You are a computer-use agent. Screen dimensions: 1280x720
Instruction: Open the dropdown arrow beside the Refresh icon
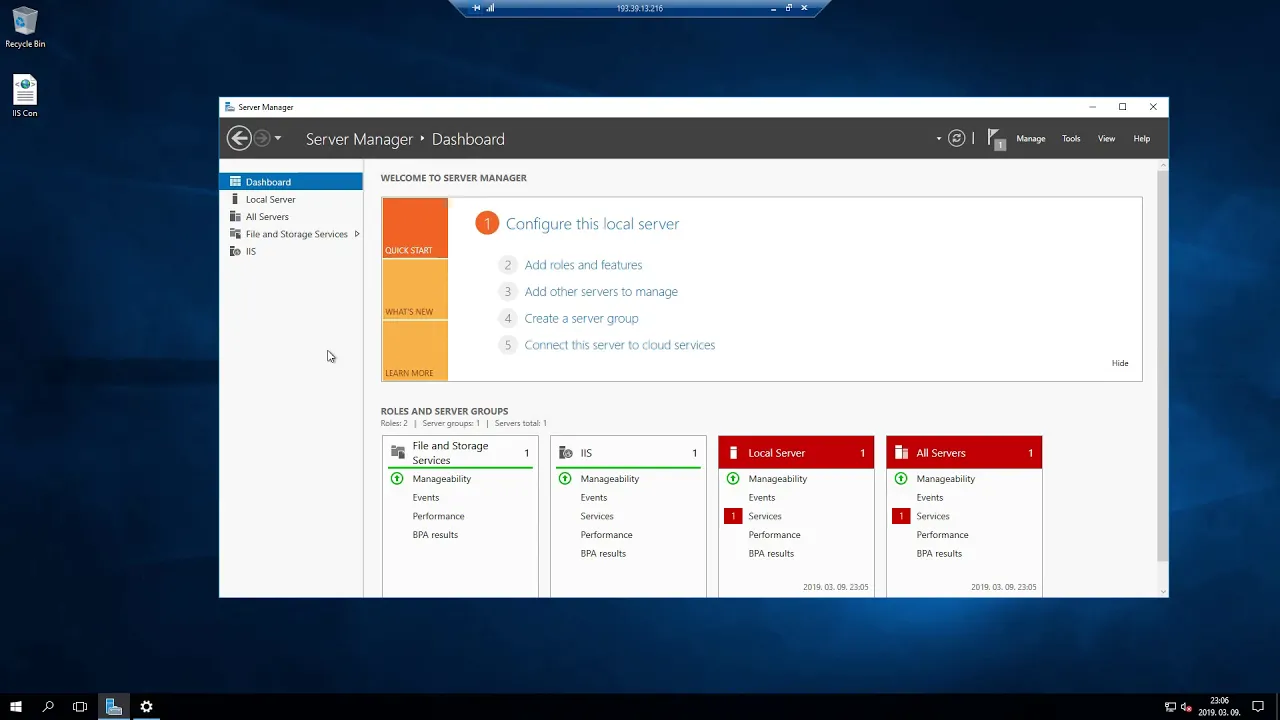coord(939,139)
